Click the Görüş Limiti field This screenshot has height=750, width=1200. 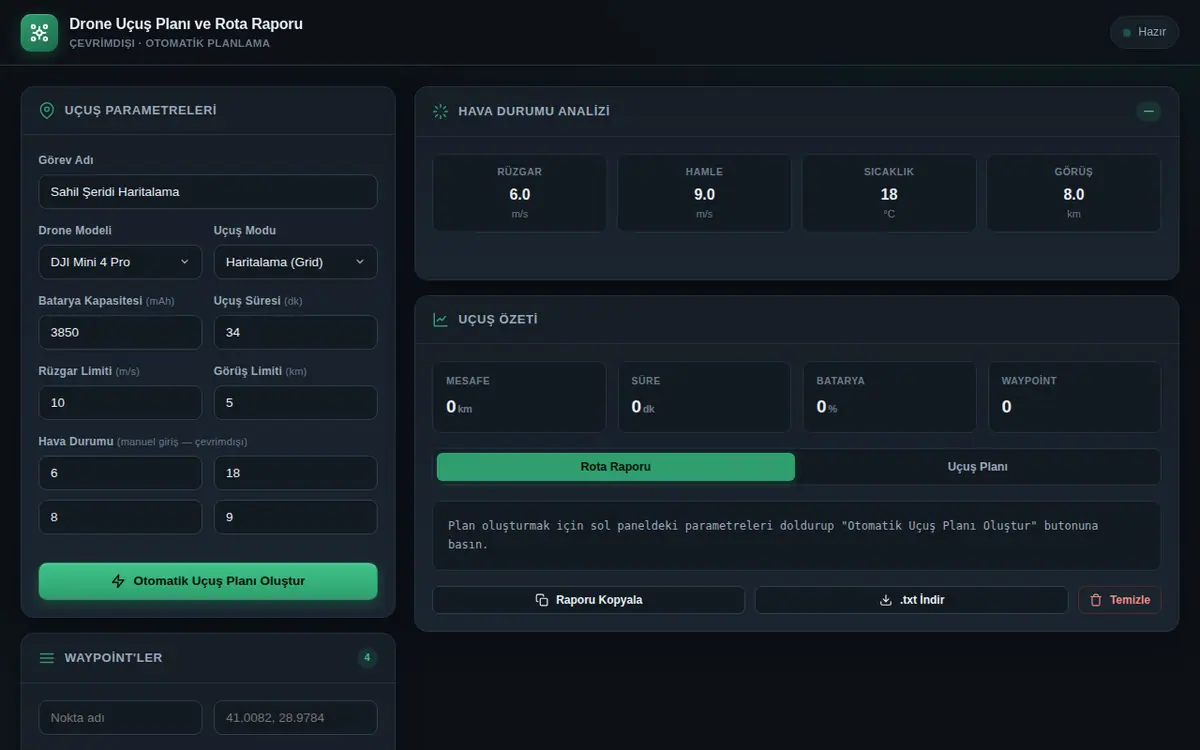point(295,402)
